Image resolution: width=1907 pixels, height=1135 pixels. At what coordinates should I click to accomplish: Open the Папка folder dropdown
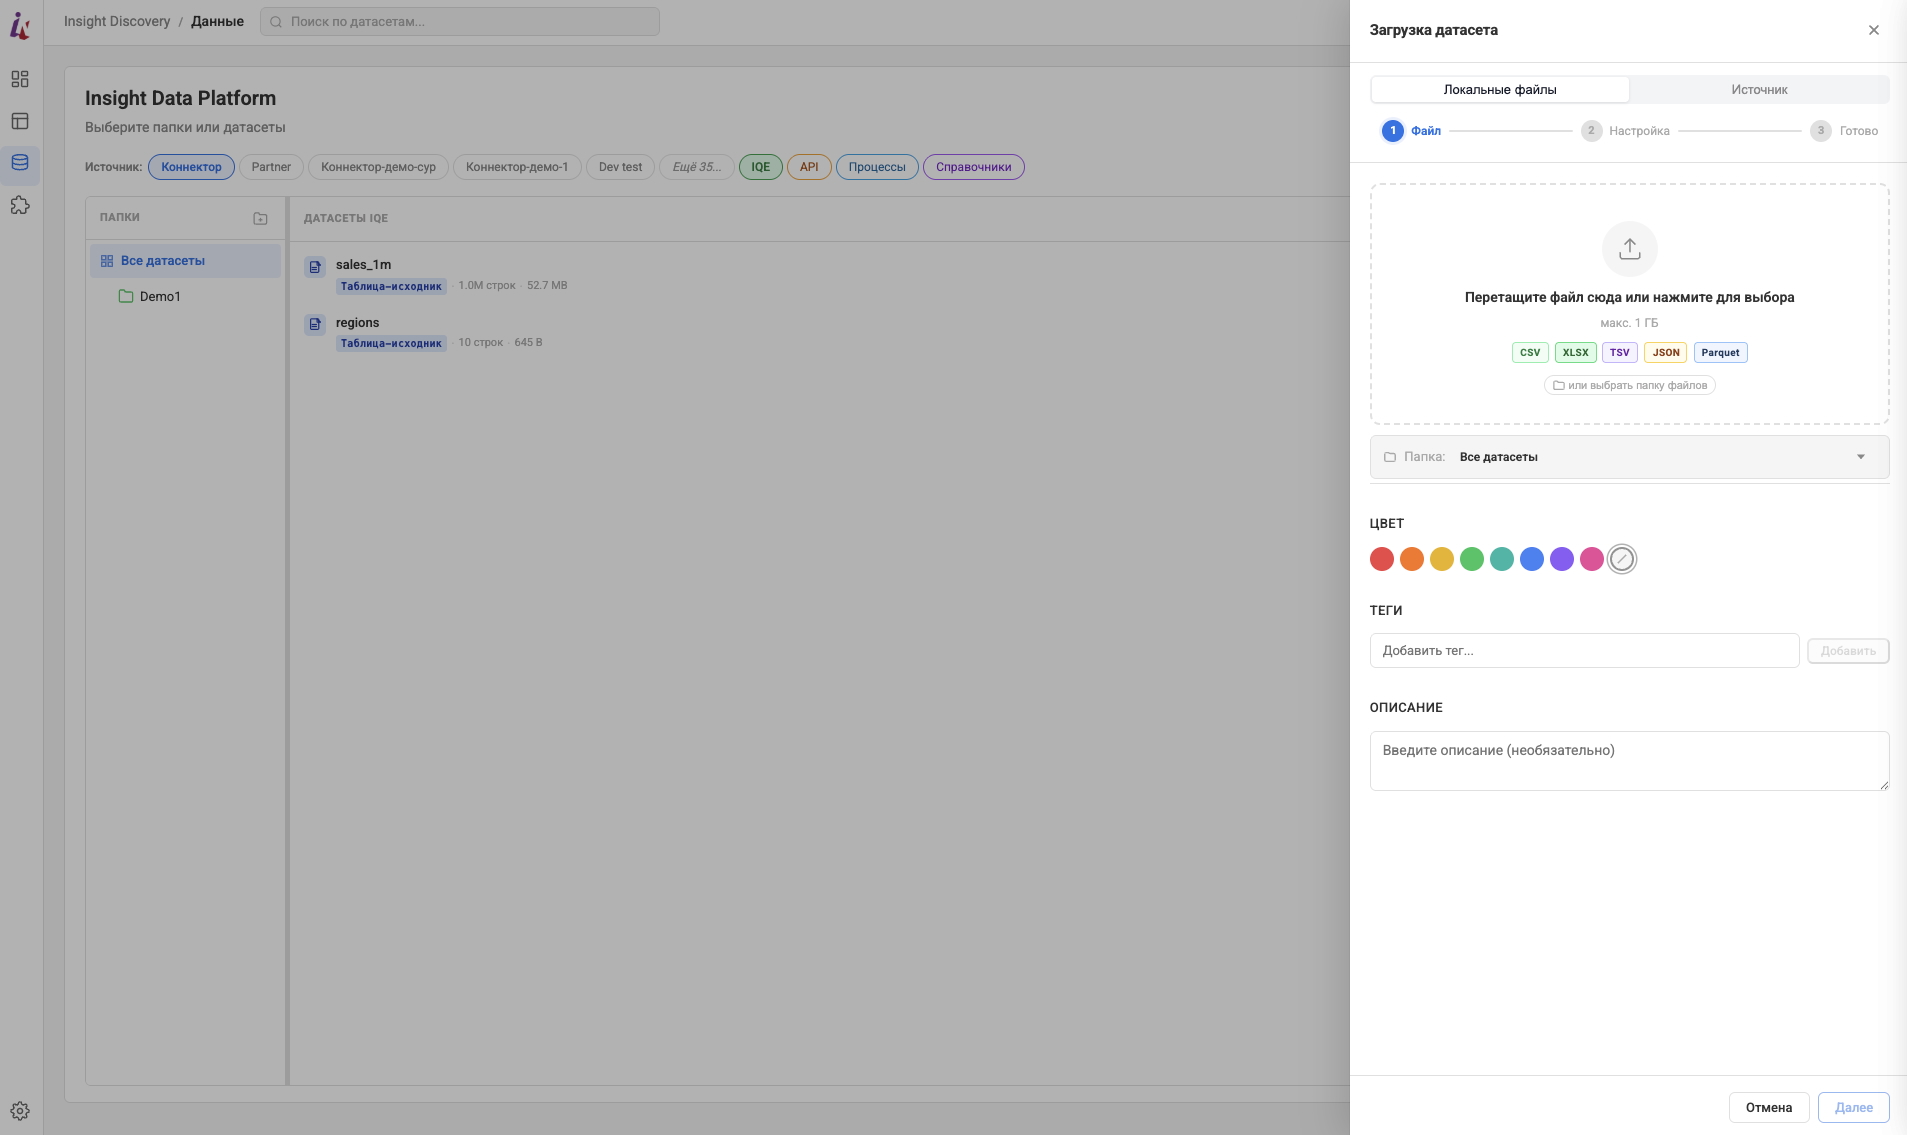[1629, 457]
